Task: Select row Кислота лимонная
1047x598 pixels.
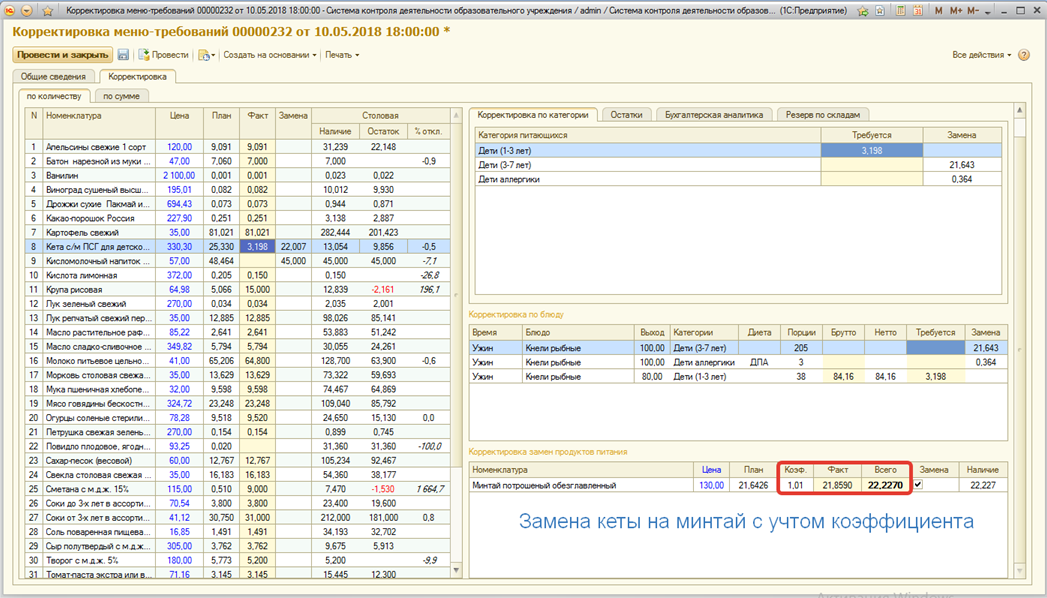Action: pyautogui.click(x=238, y=275)
